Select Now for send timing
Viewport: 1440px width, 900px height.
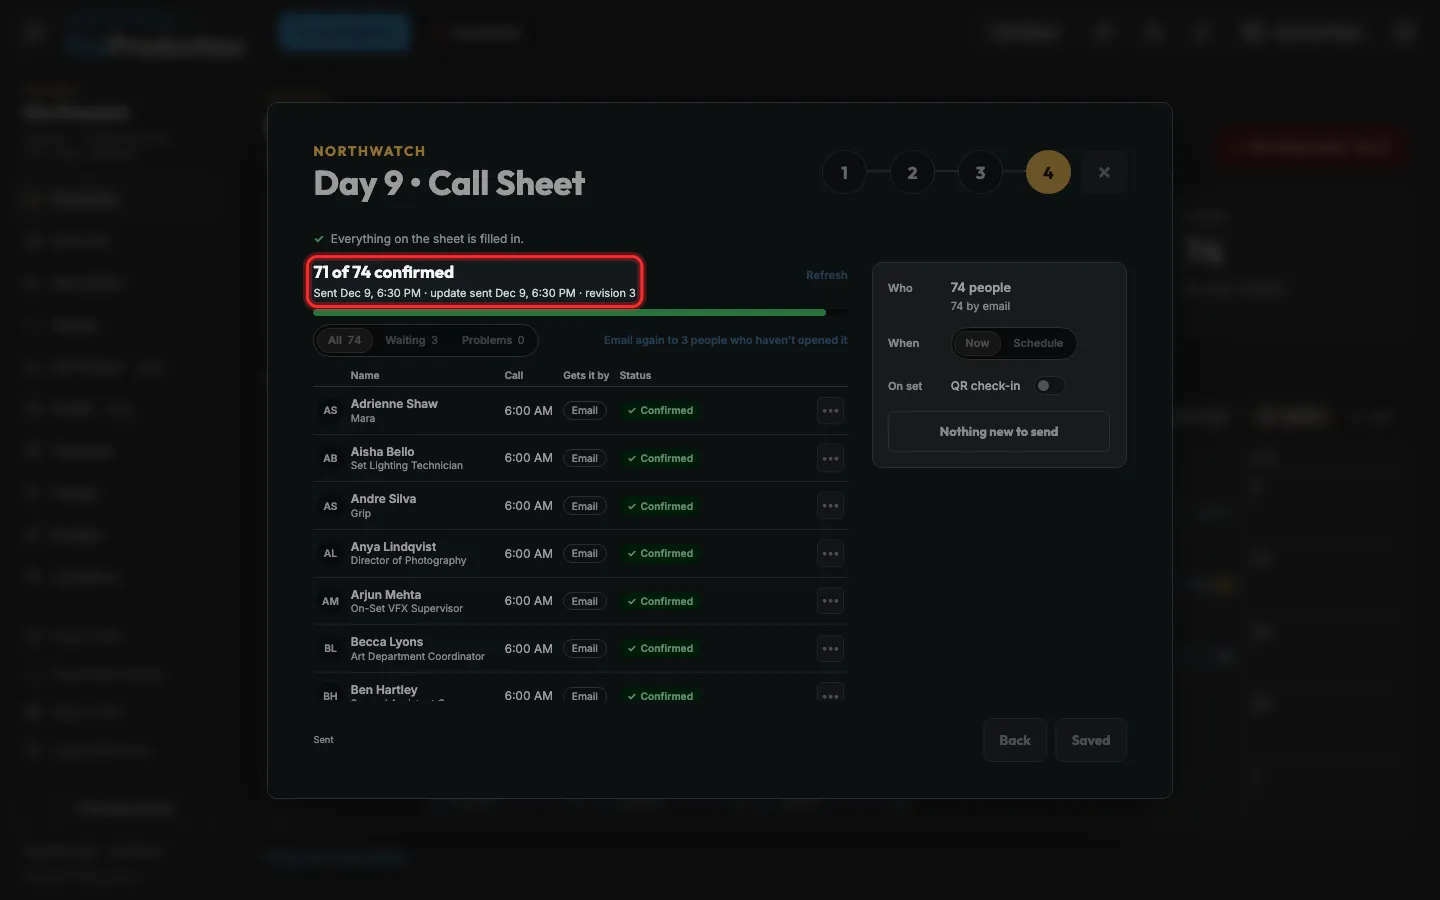tap(977, 343)
